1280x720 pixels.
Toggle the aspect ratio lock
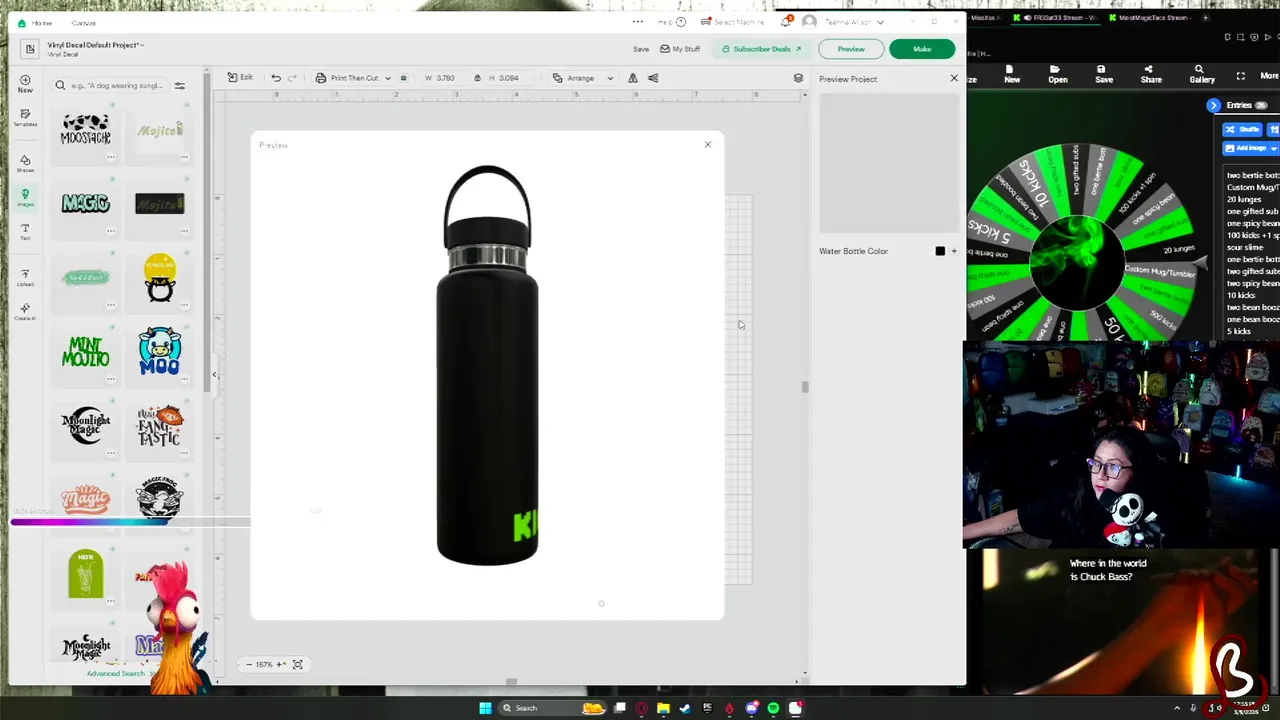[x=477, y=78]
